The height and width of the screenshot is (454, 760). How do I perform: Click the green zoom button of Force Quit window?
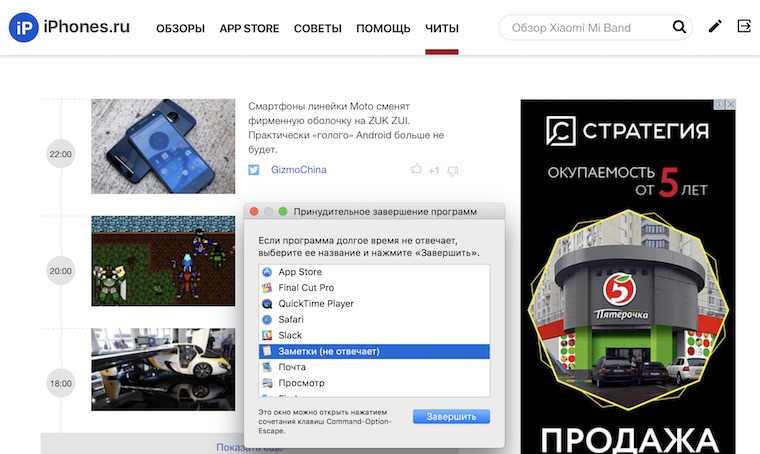click(283, 211)
